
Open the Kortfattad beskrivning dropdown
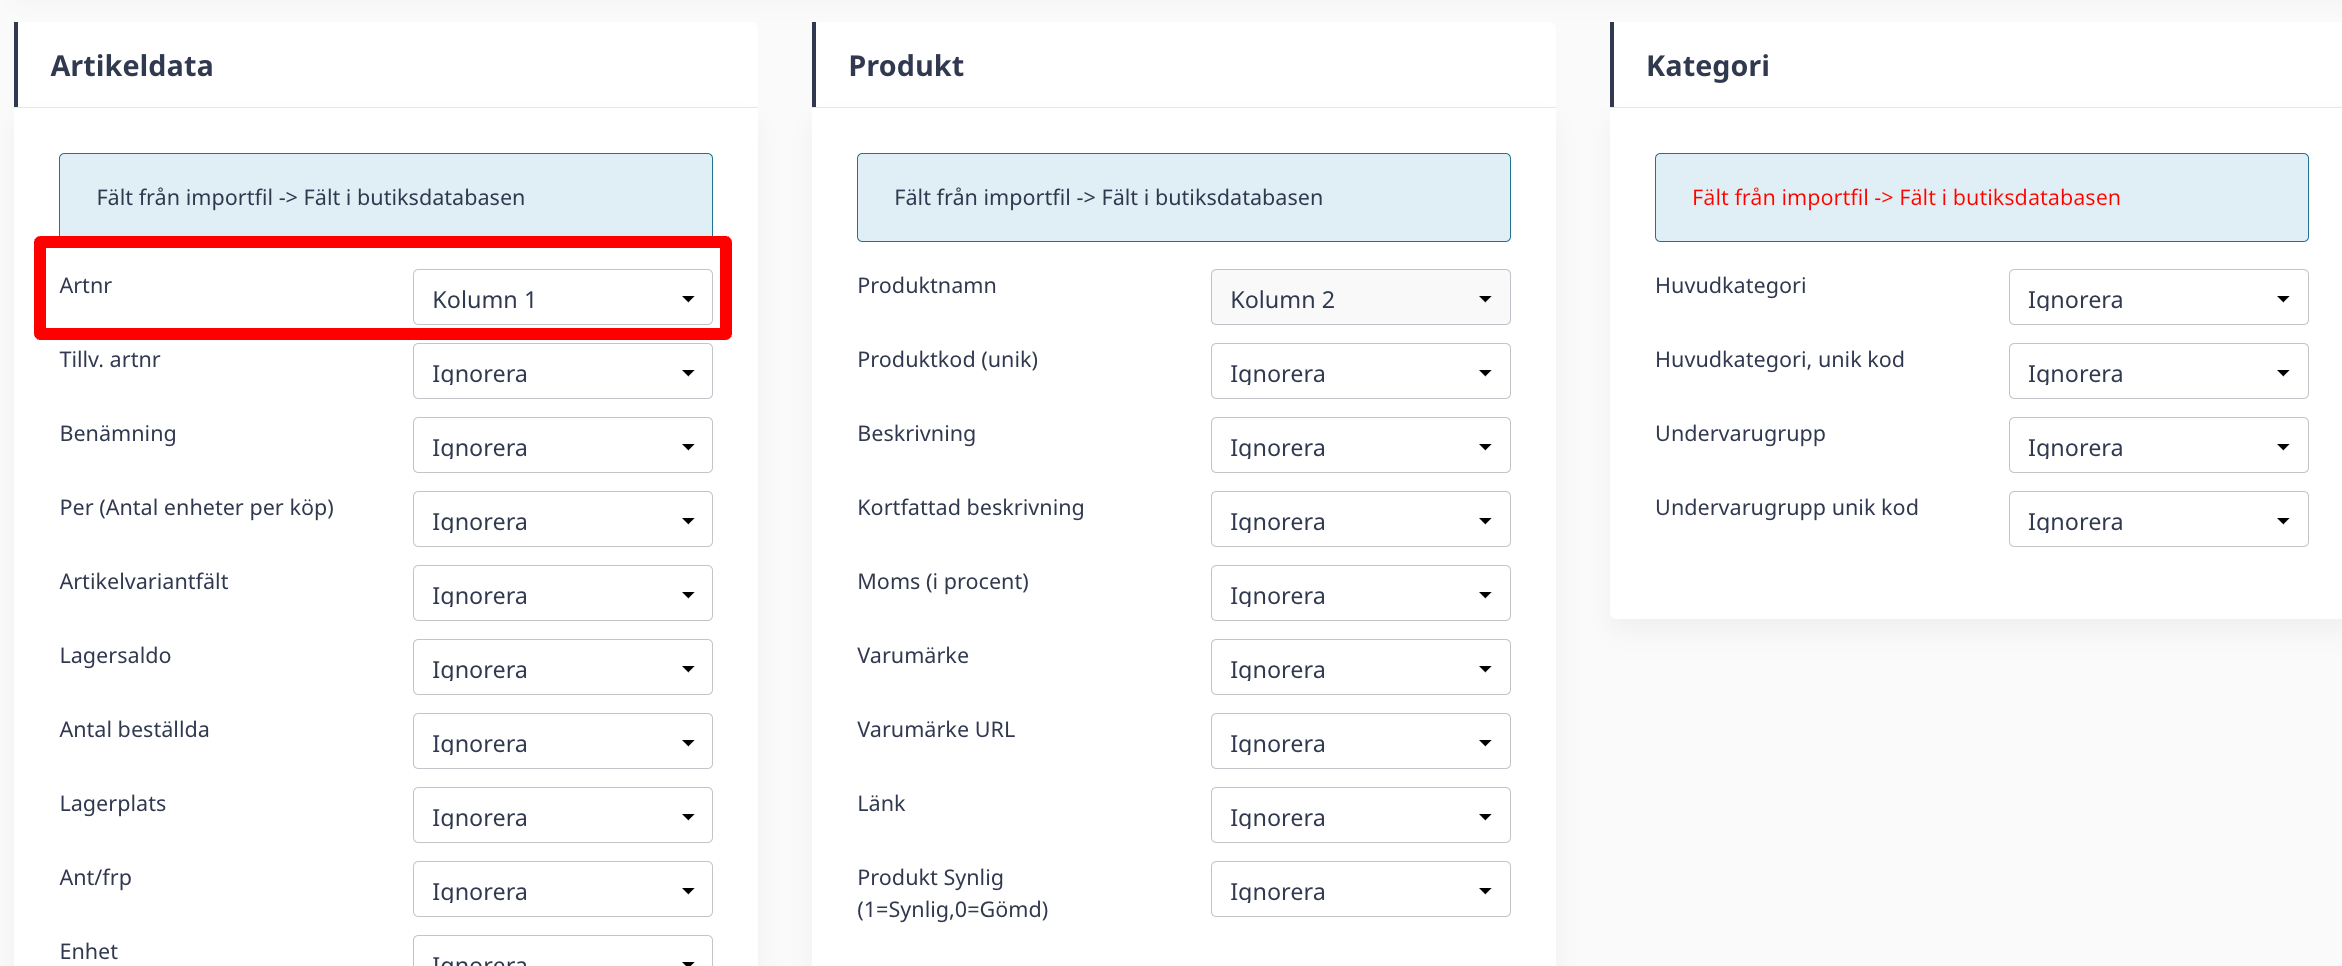(x=1360, y=519)
